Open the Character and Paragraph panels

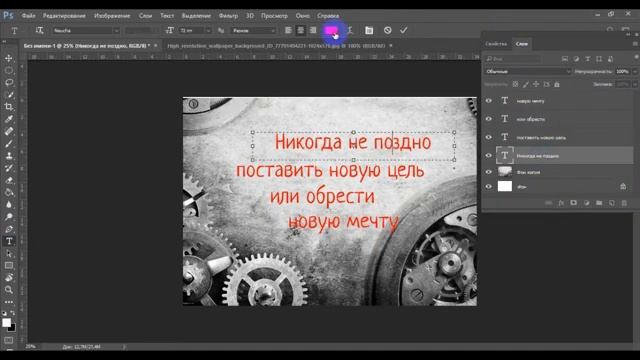point(369,30)
